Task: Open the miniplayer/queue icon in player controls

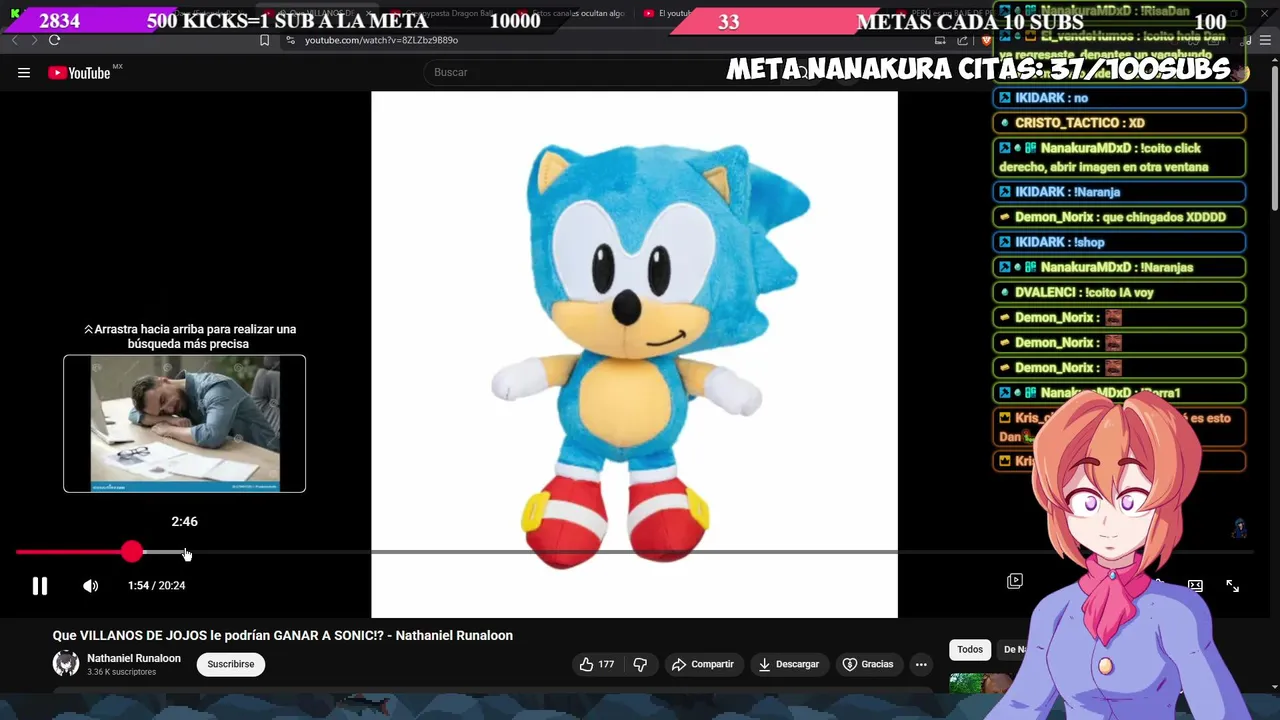Action: coord(1015,581)
